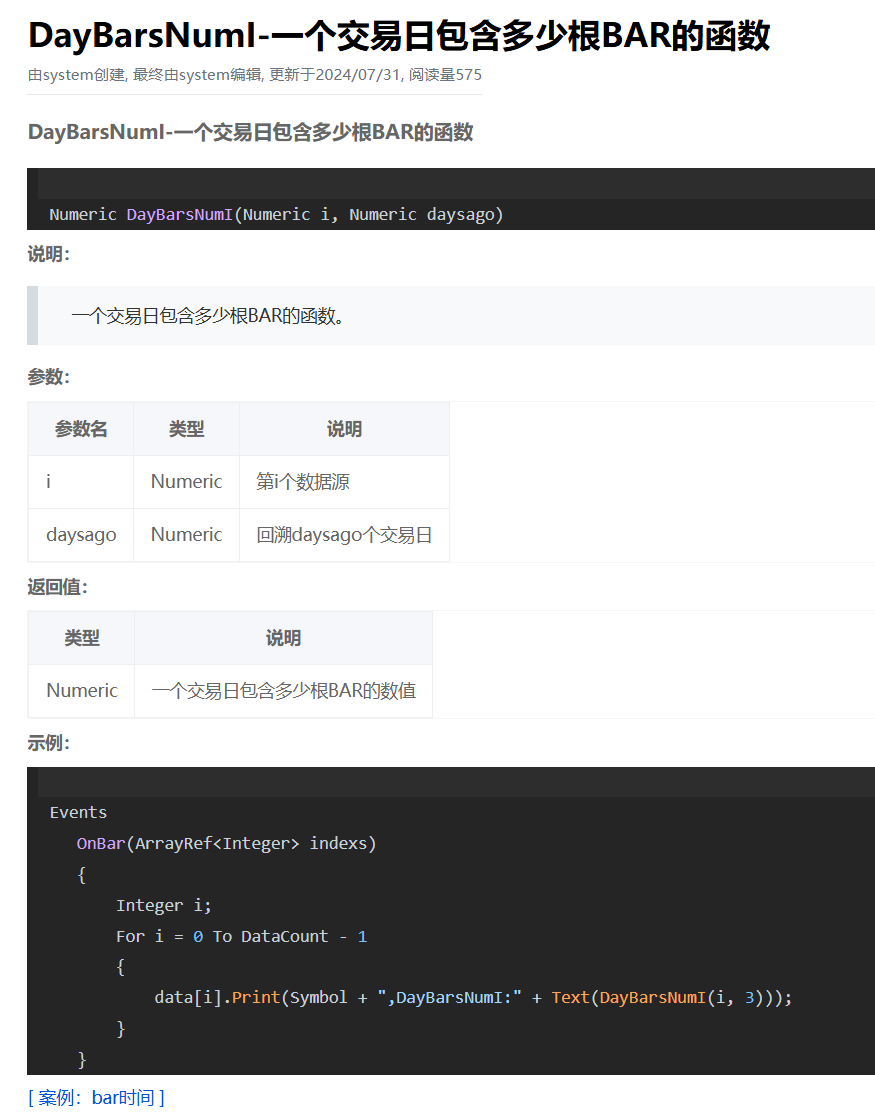Click the cell '第i个数据源'
This screenshot has width=875, height=1114.
(344, 482)
